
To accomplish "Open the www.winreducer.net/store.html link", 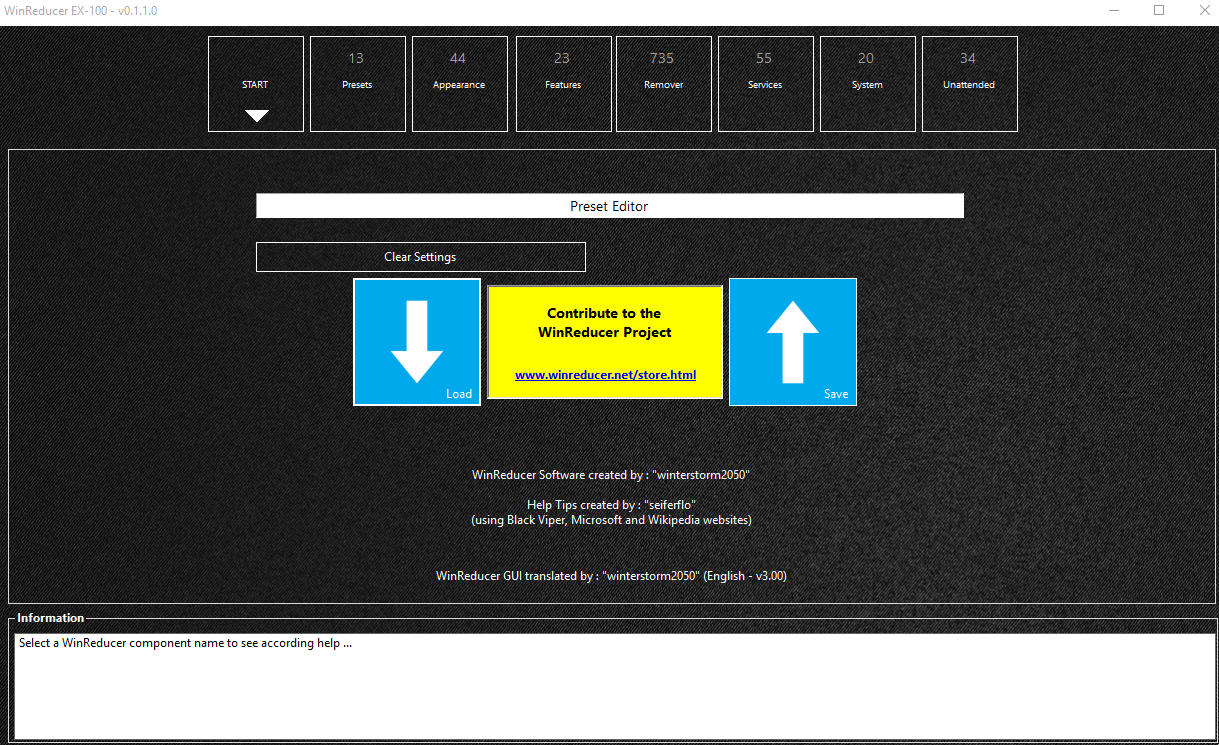I will click(606, 376).
